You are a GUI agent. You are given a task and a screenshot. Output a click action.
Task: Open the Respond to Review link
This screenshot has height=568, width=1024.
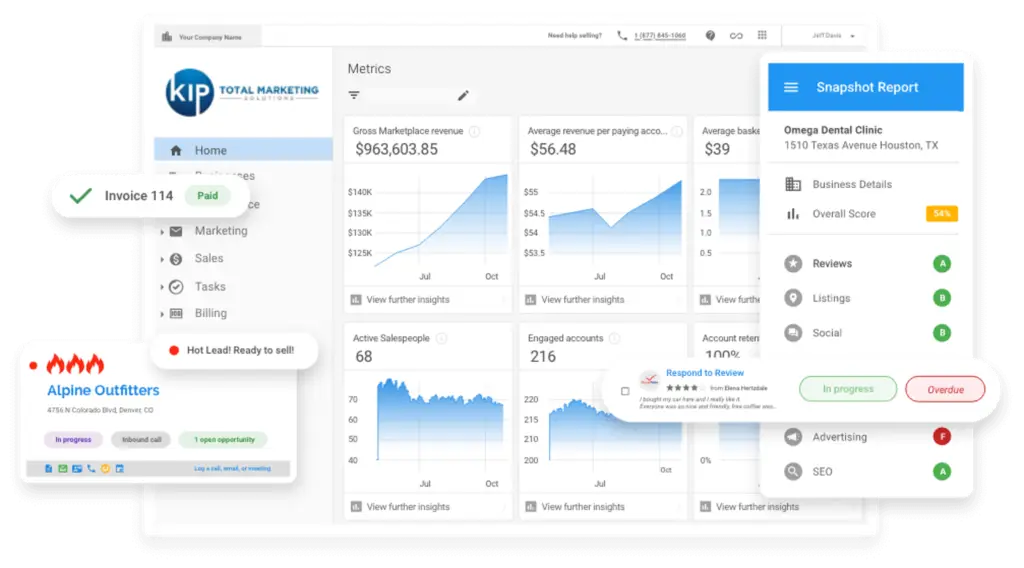point(704,373)
